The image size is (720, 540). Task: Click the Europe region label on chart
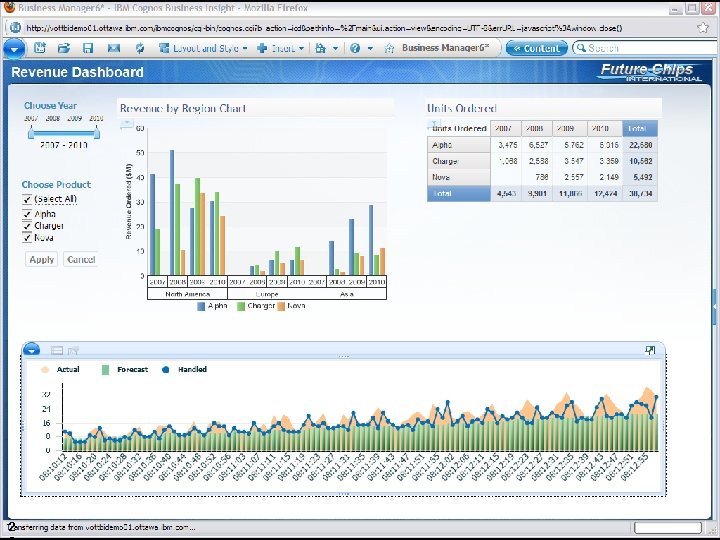click(x=267, y=294)
